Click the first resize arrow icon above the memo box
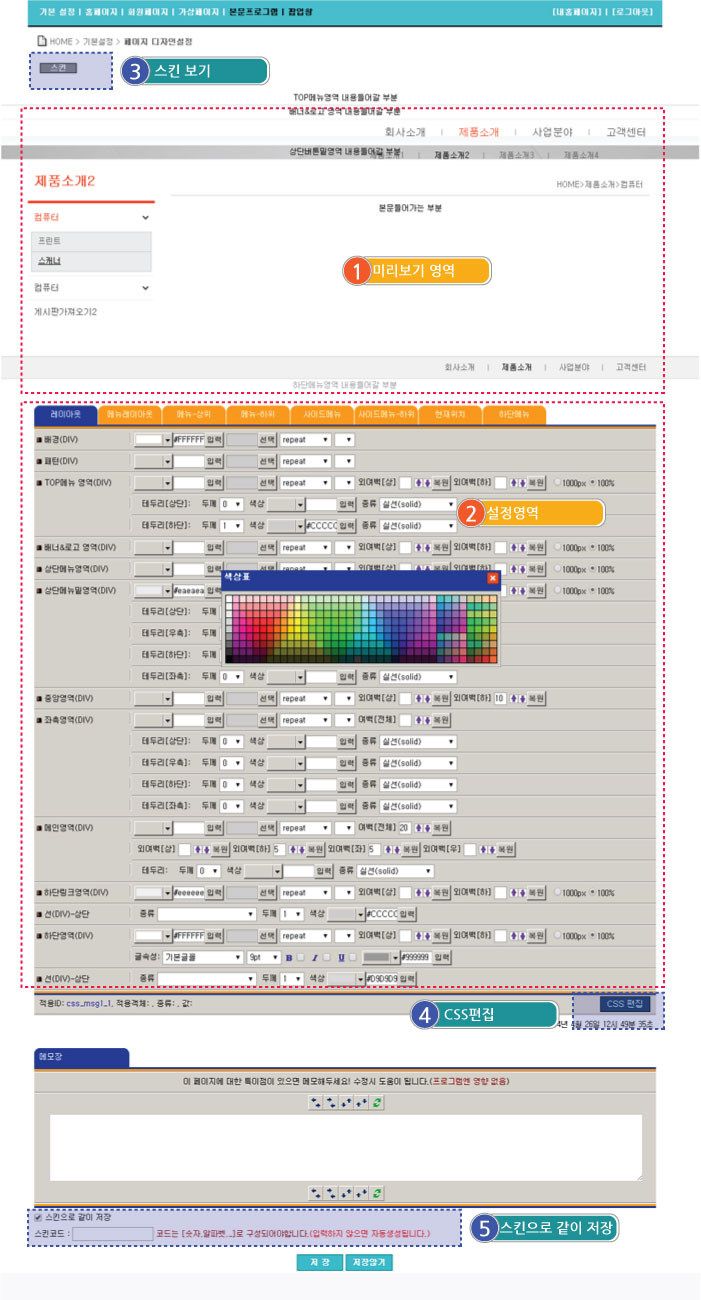Image resolution: width=701 pixels, height=1300 pixels. (315, 1101)
